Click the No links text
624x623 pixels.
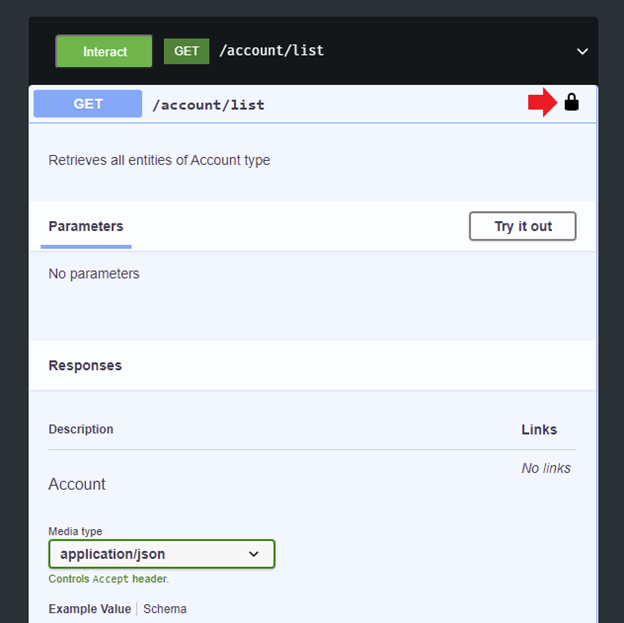pos(546,468)
